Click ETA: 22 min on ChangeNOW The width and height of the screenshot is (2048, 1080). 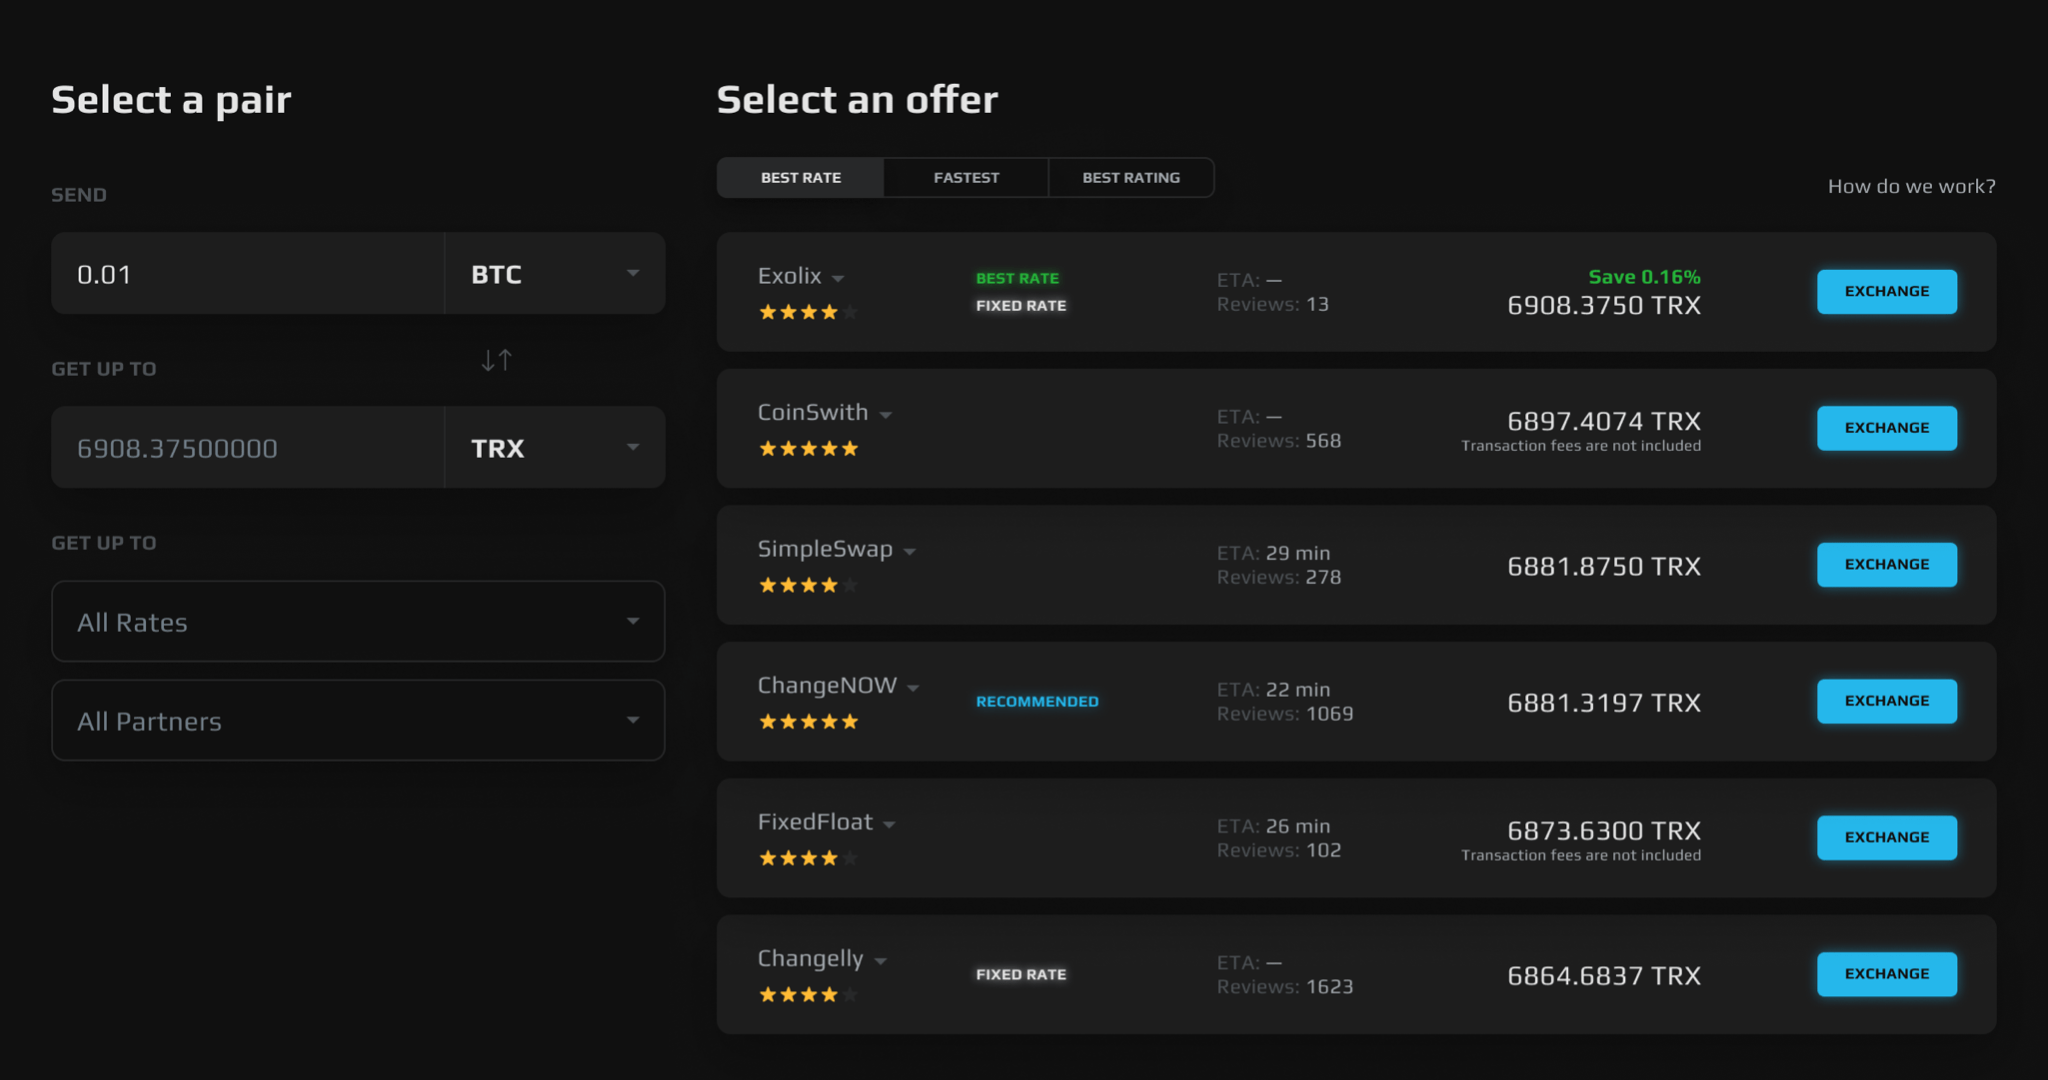point(1273,690)
